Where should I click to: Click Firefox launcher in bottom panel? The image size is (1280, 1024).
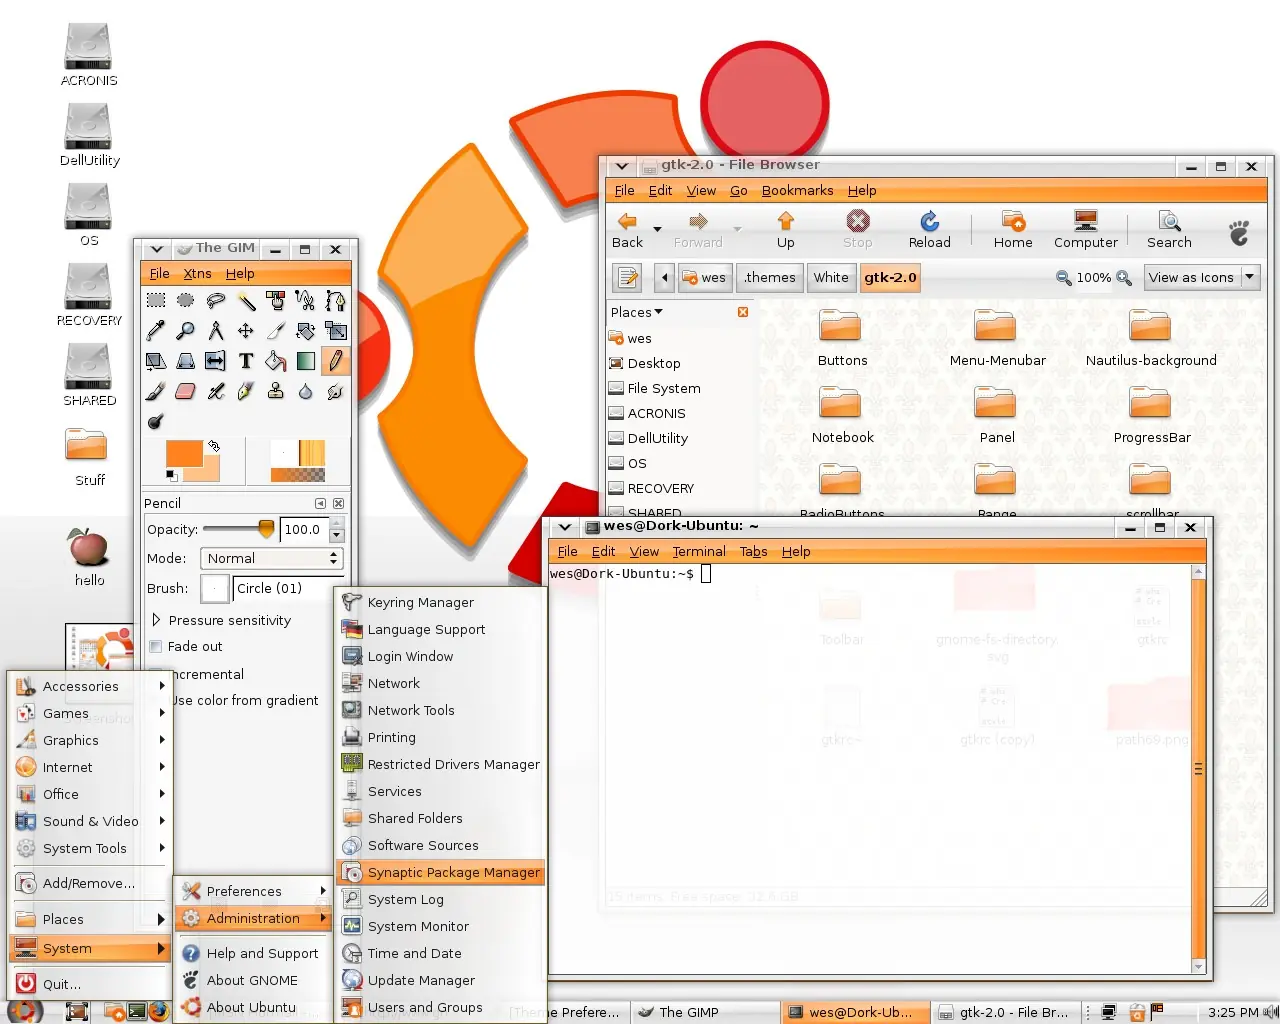click(159, 1011)
